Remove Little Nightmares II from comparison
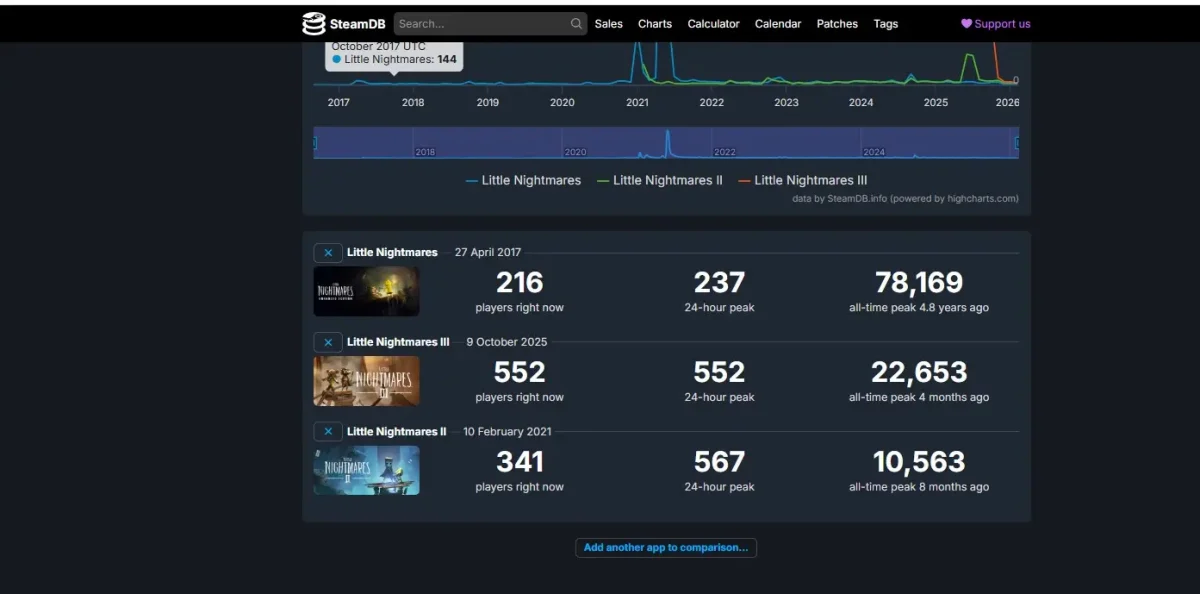This screenshot has height=594, width=1200. (x=328, y=432)
